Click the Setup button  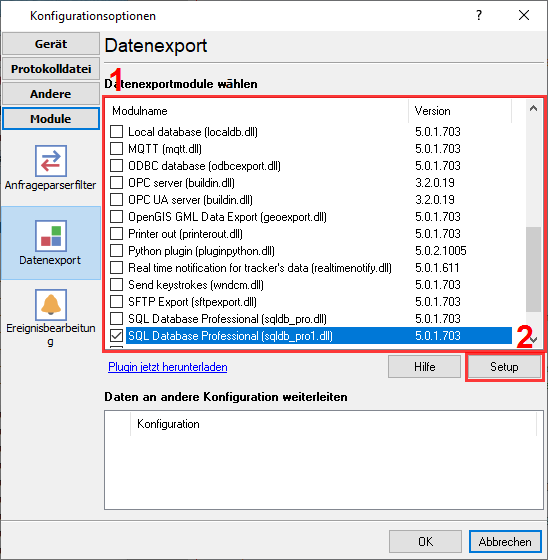pos(504,366)
